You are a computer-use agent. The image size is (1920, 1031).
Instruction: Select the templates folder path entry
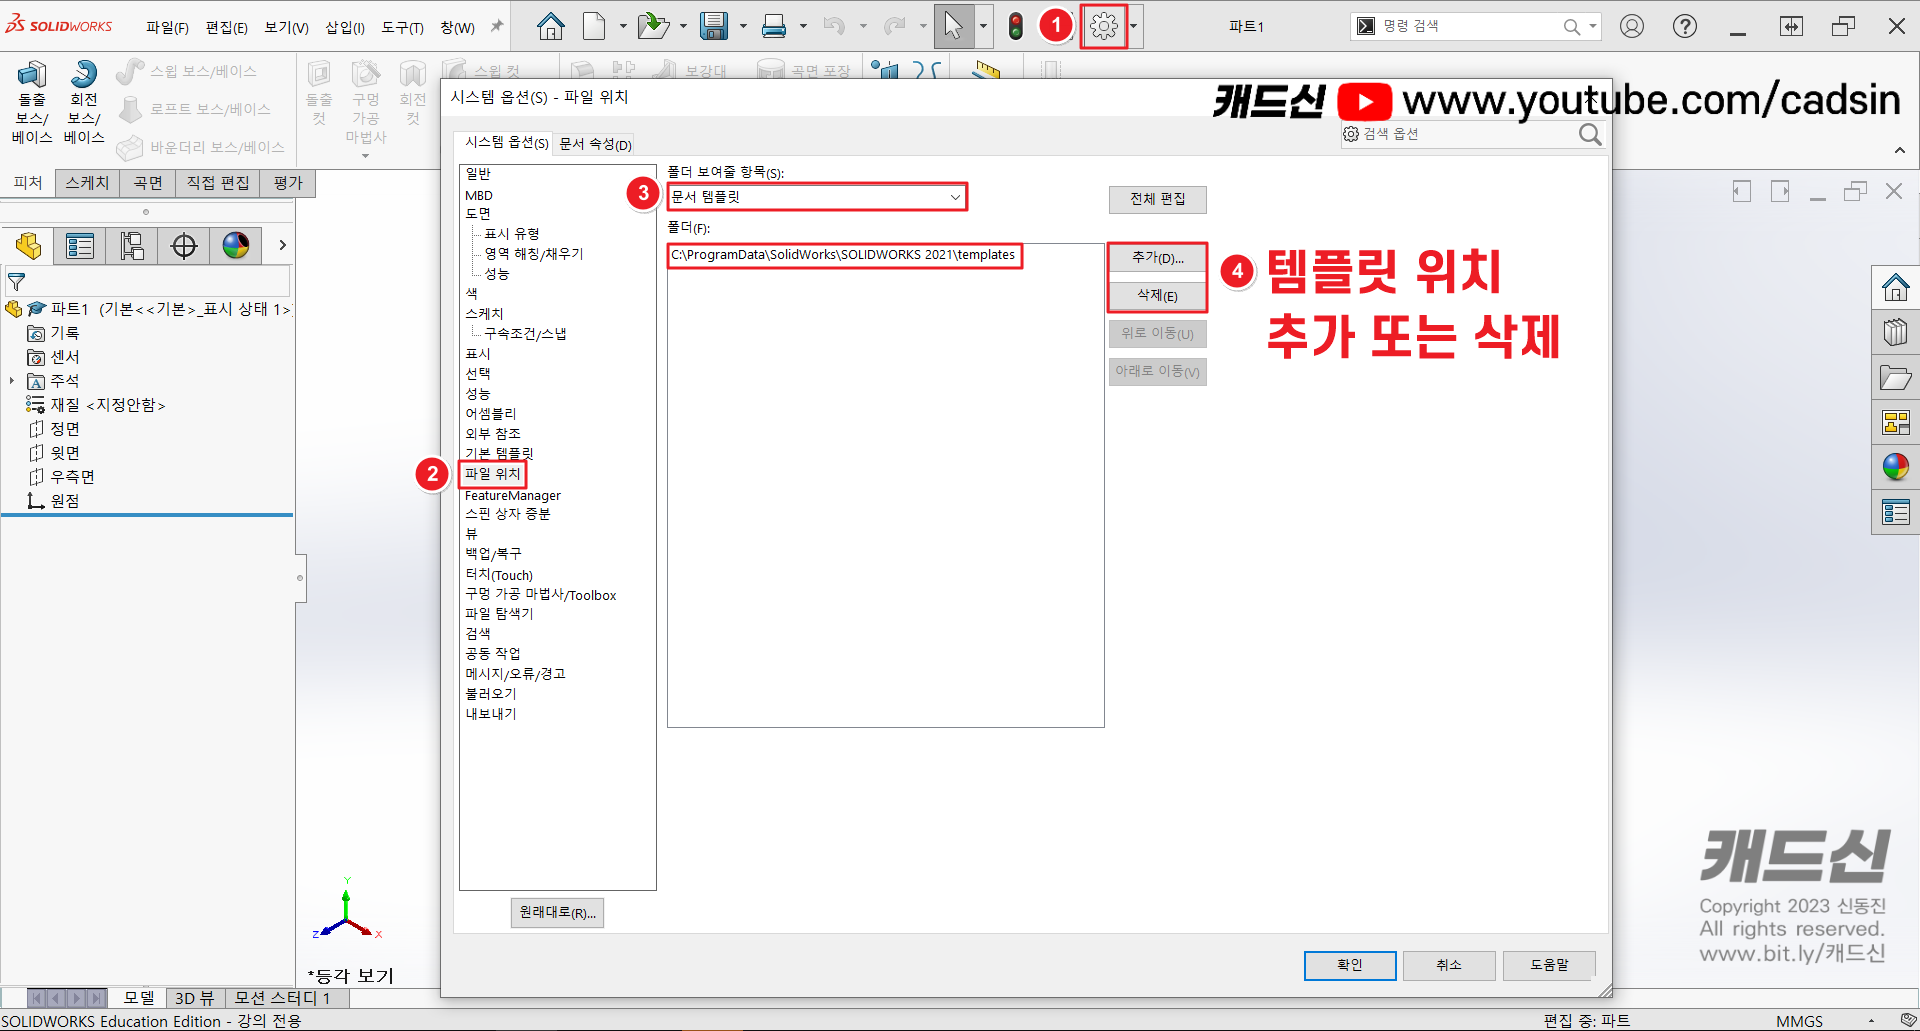pos(844,255)
